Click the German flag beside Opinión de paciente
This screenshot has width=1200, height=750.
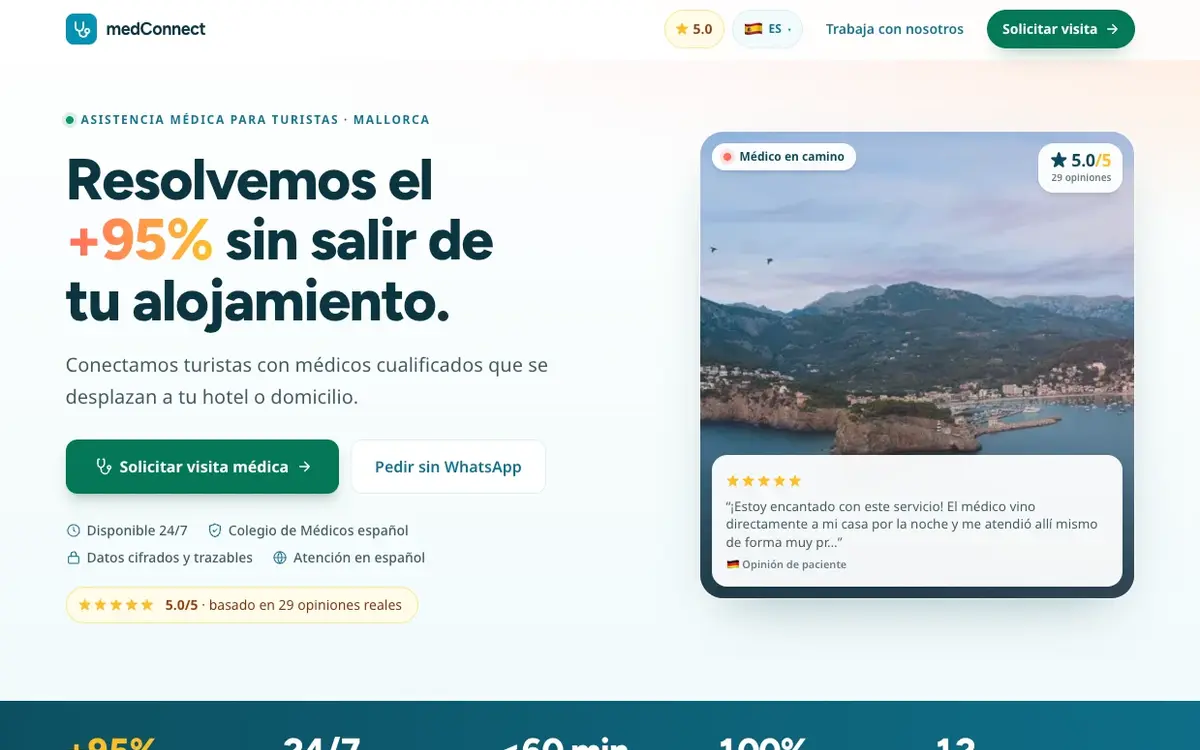732,565
